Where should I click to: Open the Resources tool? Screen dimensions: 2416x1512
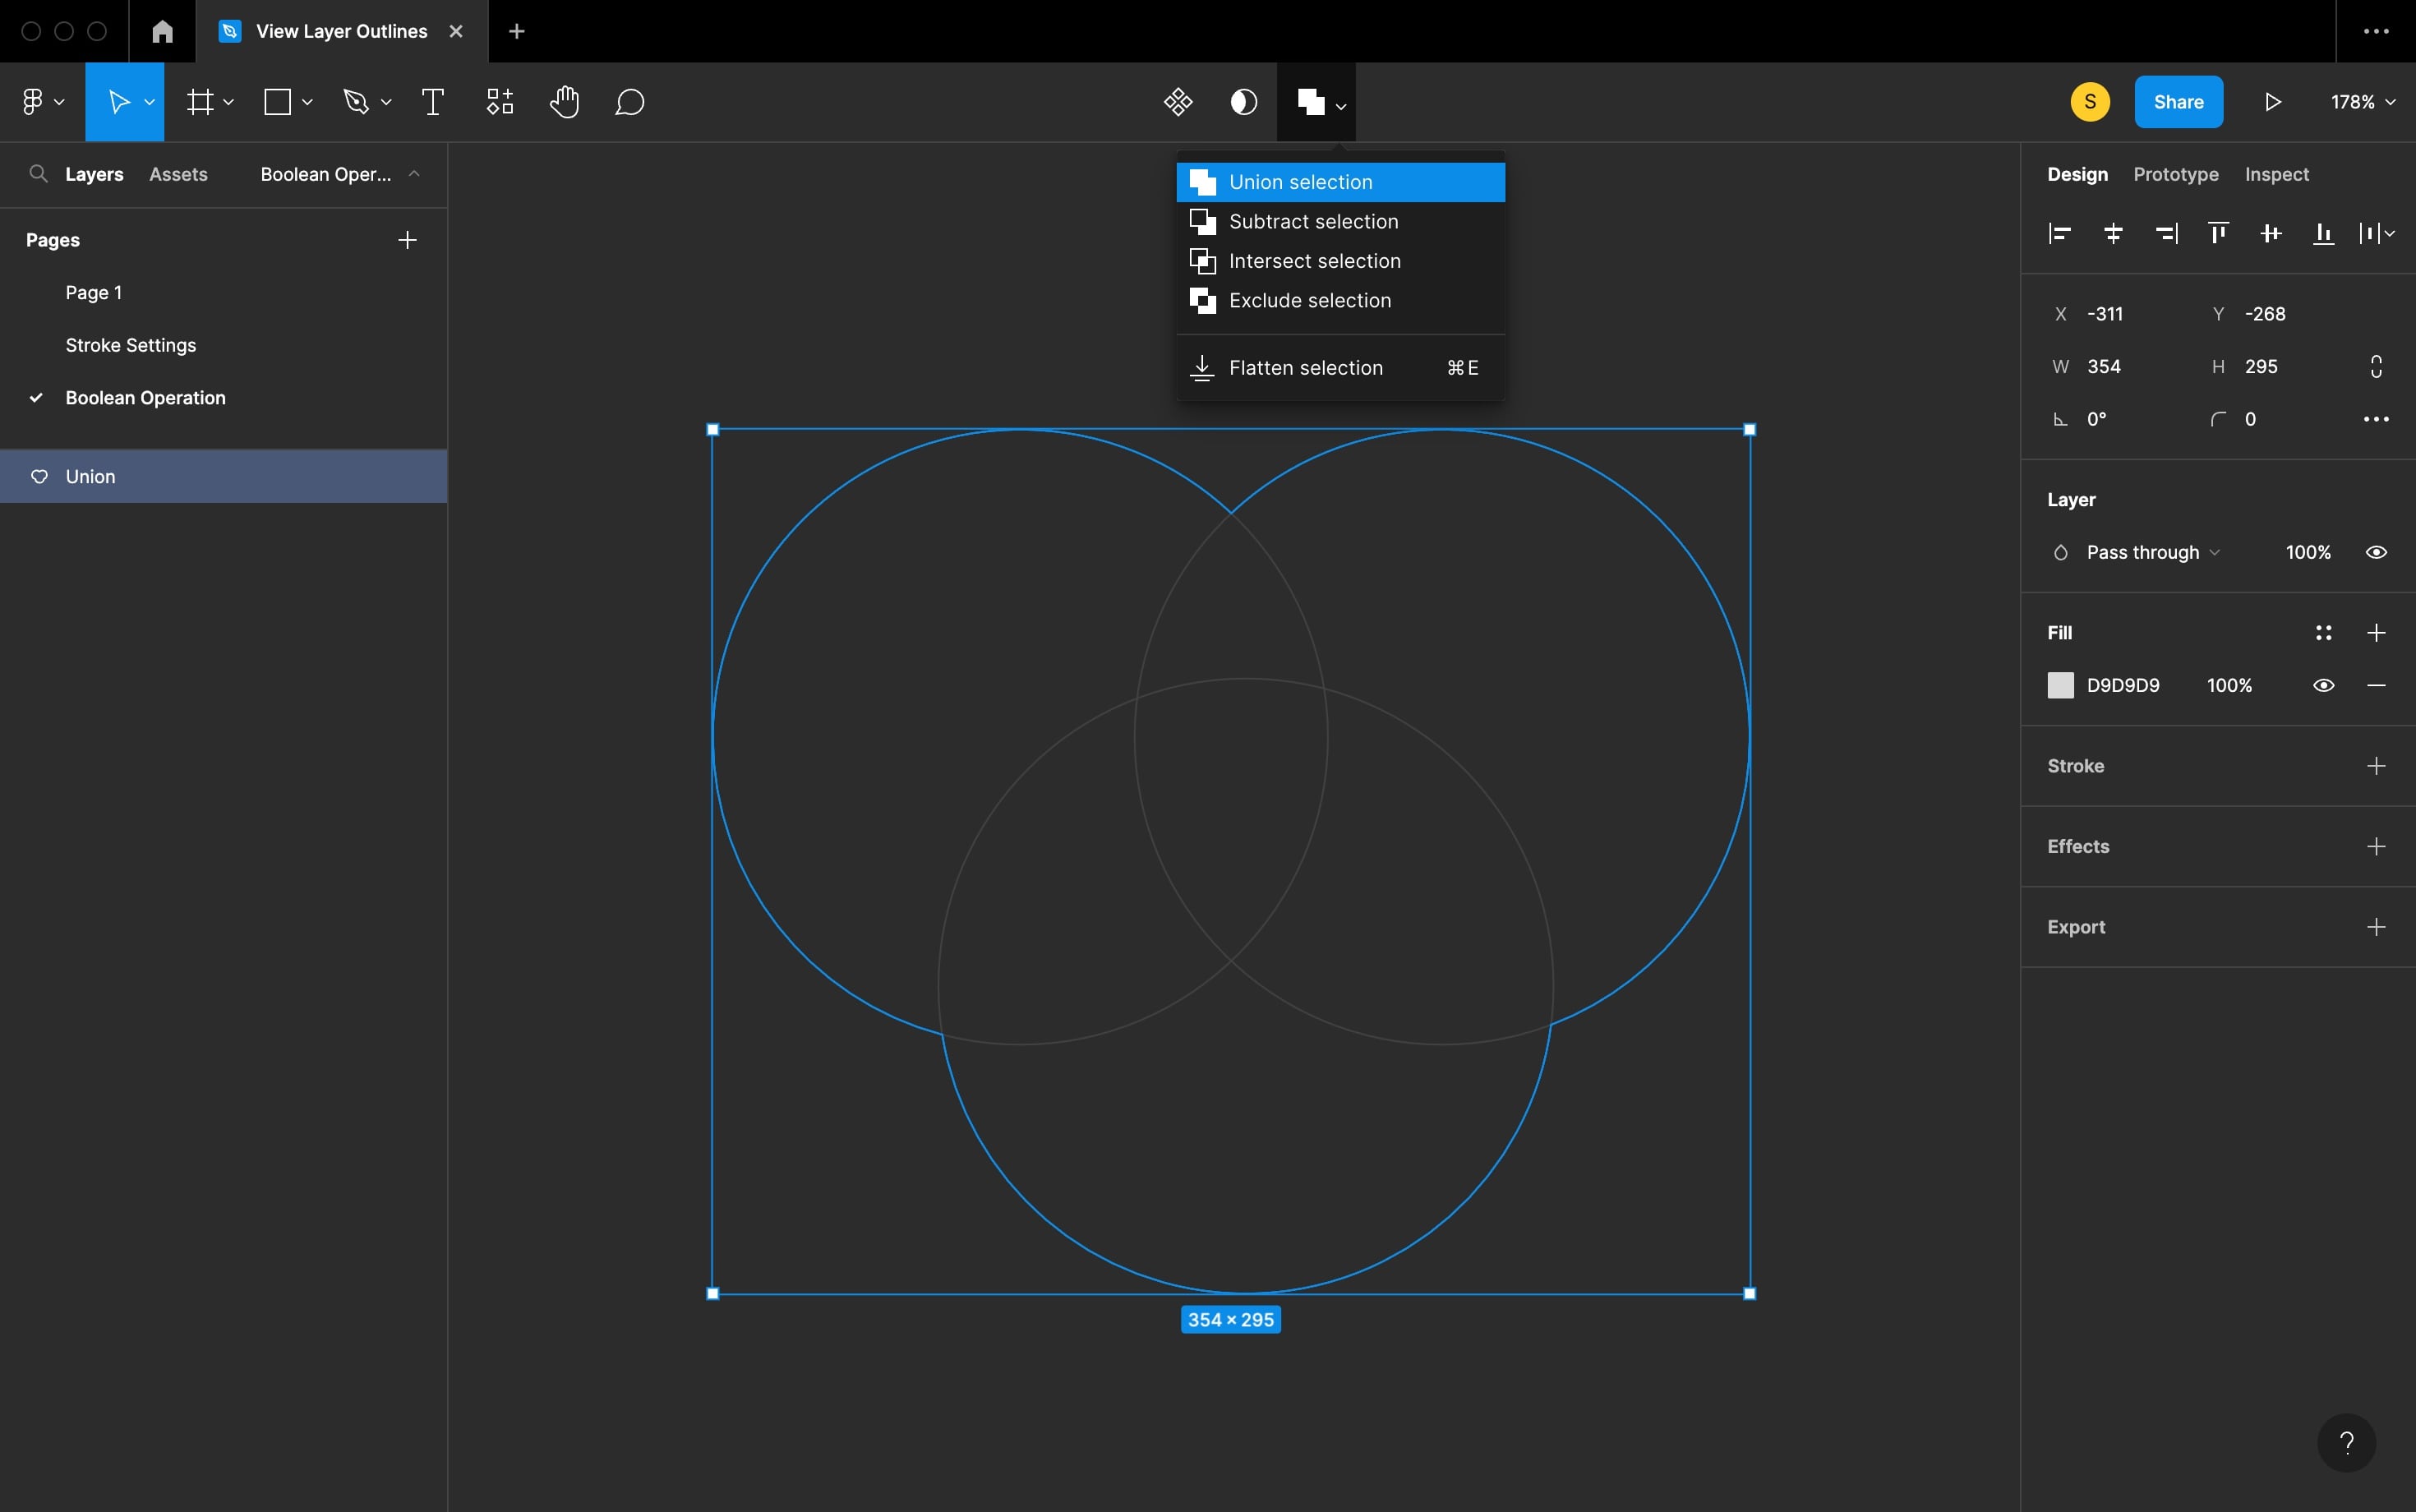click(x=499, y=102)
